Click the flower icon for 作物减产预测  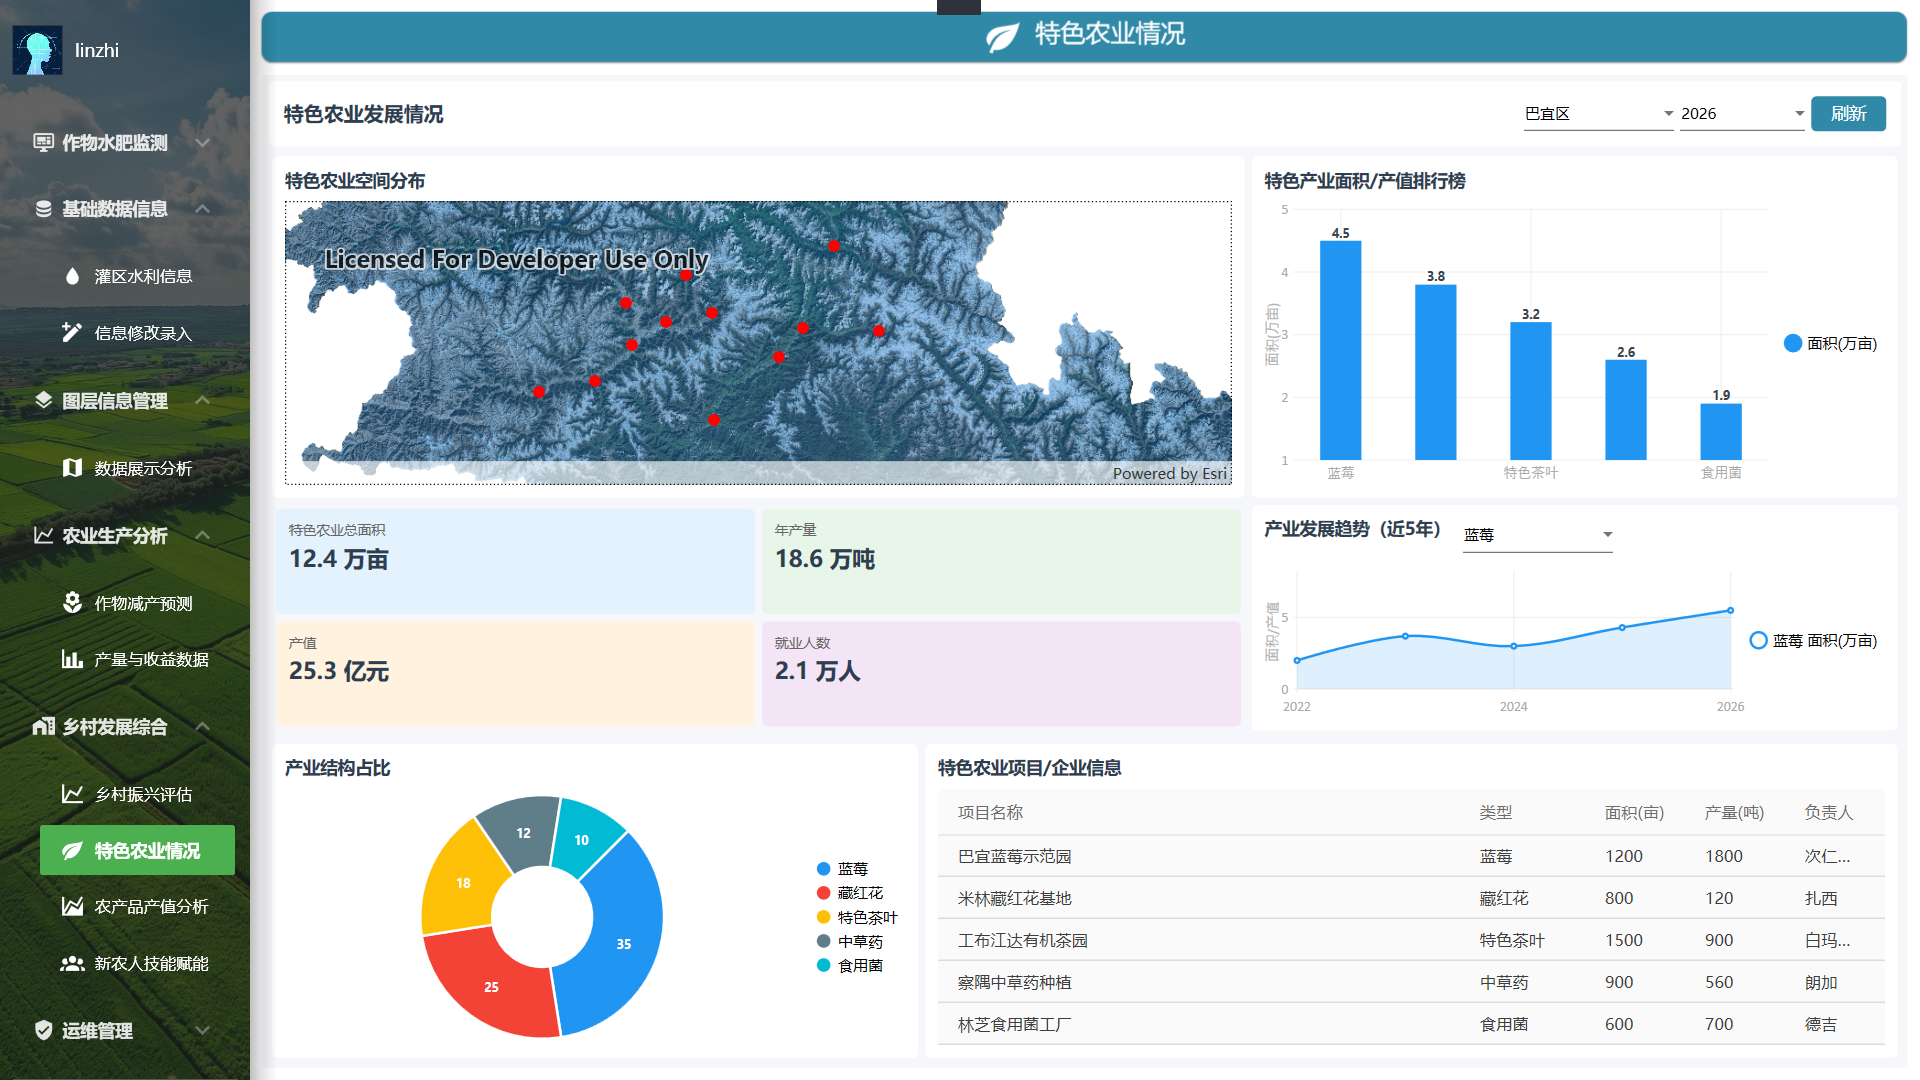[72, 603]
